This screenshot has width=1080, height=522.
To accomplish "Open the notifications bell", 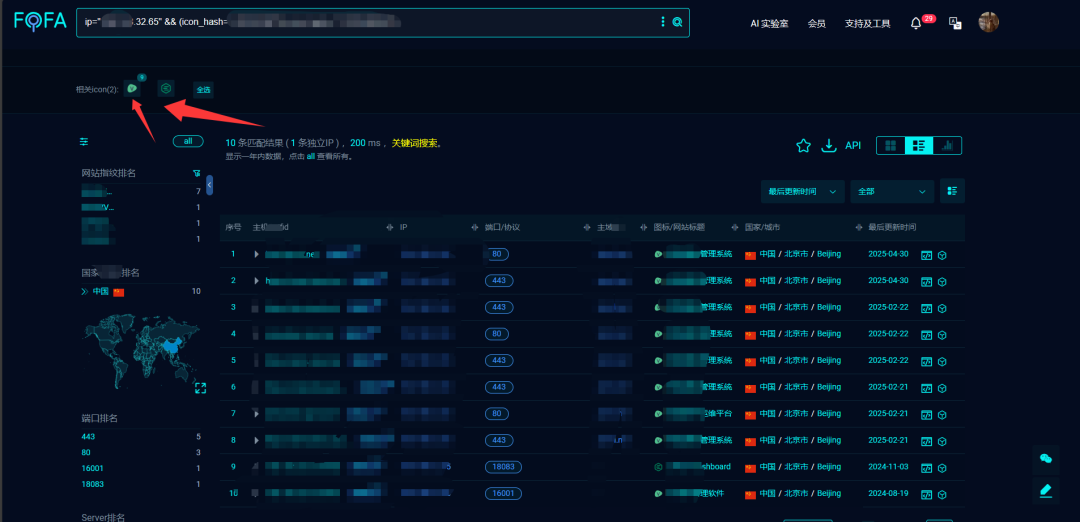I will point(915,23).
